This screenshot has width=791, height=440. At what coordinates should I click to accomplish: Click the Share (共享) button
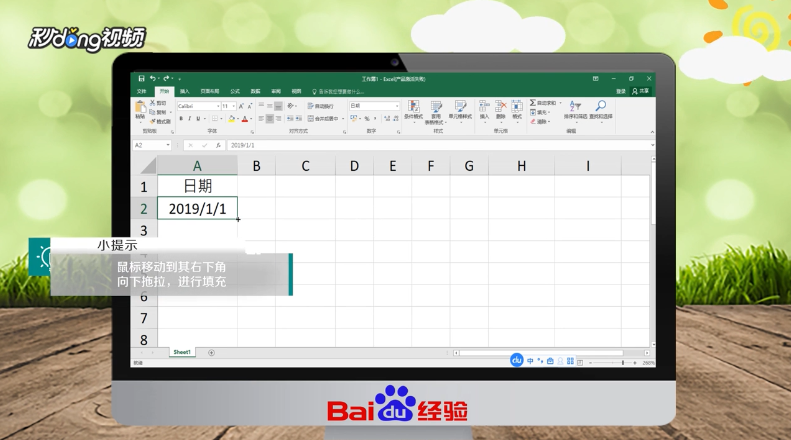(641, 91)
